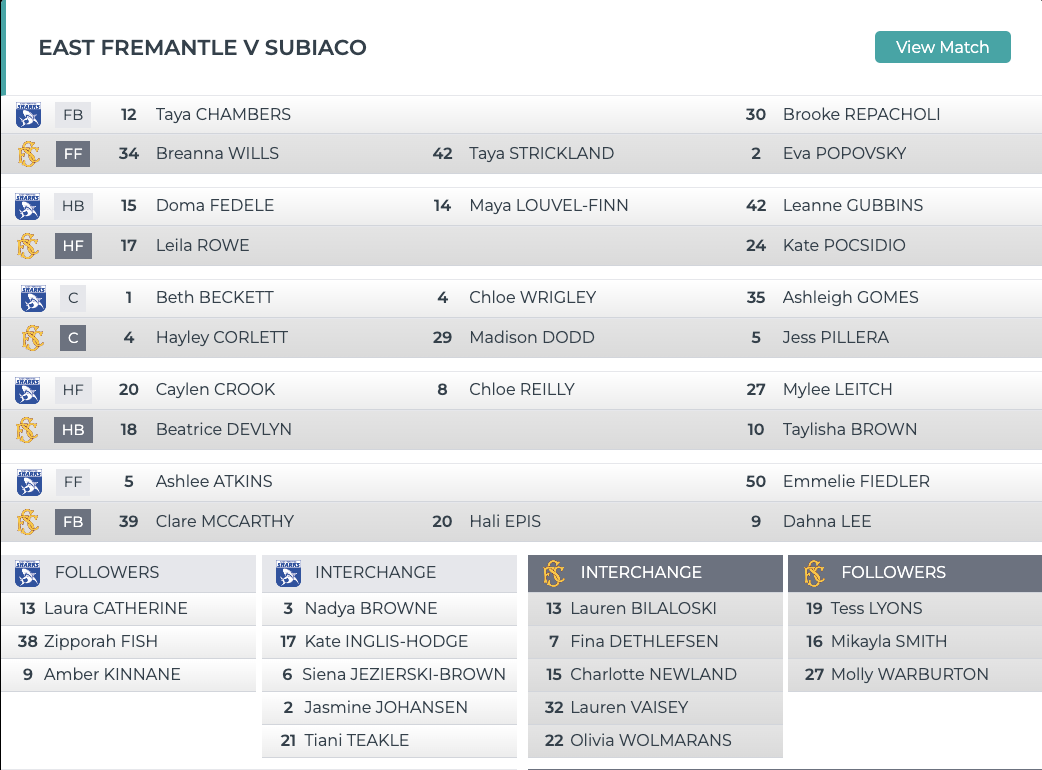Viewport: 1042px width, 770px height.
Task: Click East Fremantle Sharks logo in FB row
Action: (28, 115)
